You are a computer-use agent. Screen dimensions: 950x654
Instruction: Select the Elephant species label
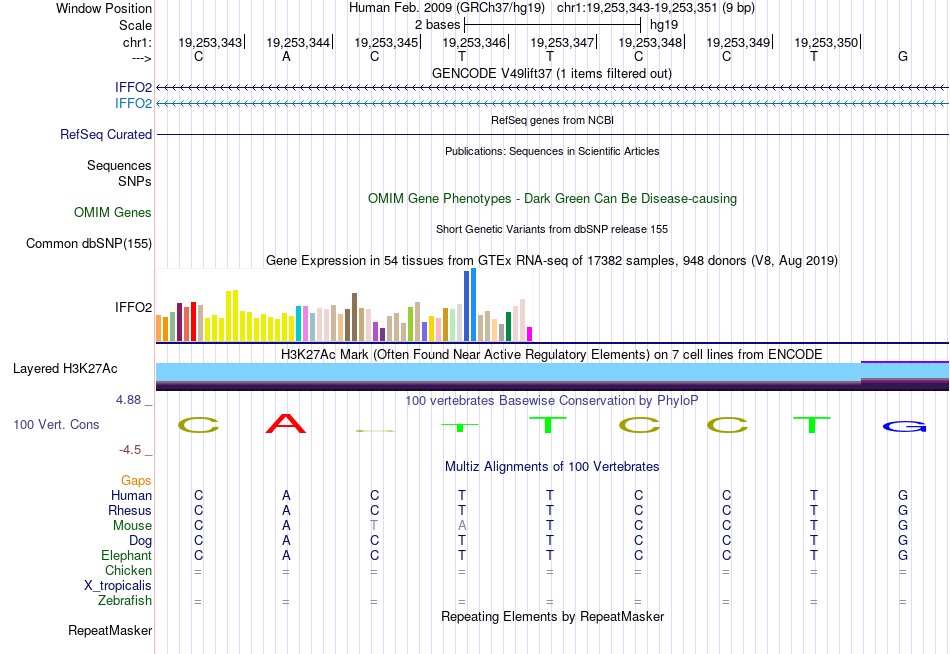pyautogui.click(x=127, y=555)
